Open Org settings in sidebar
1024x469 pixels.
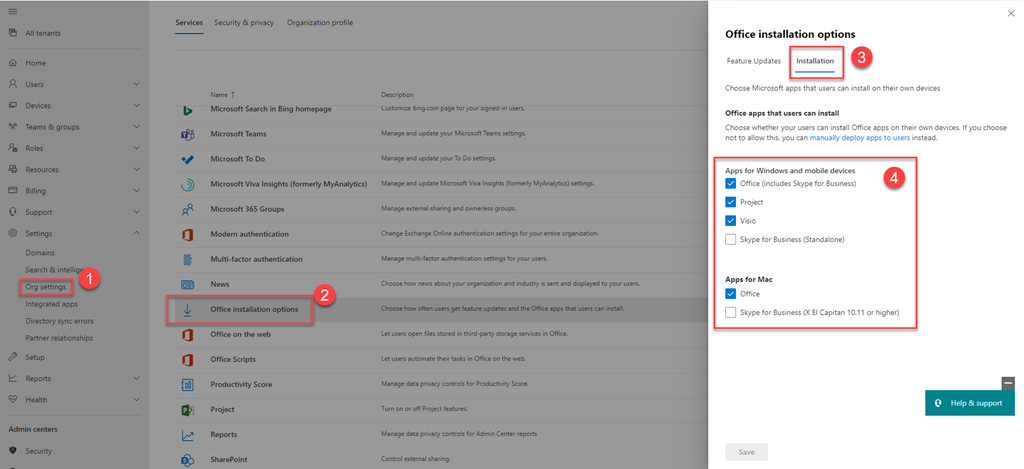[x=46, y=287]
